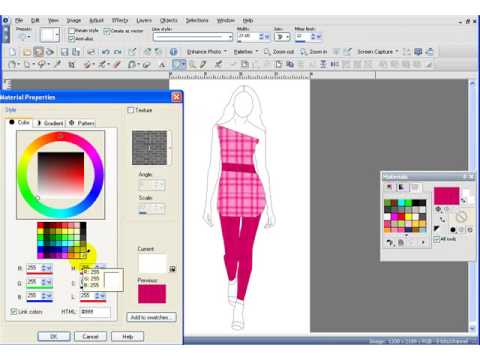Click the foreground magenta swatch in Materials palette
This screenshot has height=360, width=480.
[x=447, y=196]
